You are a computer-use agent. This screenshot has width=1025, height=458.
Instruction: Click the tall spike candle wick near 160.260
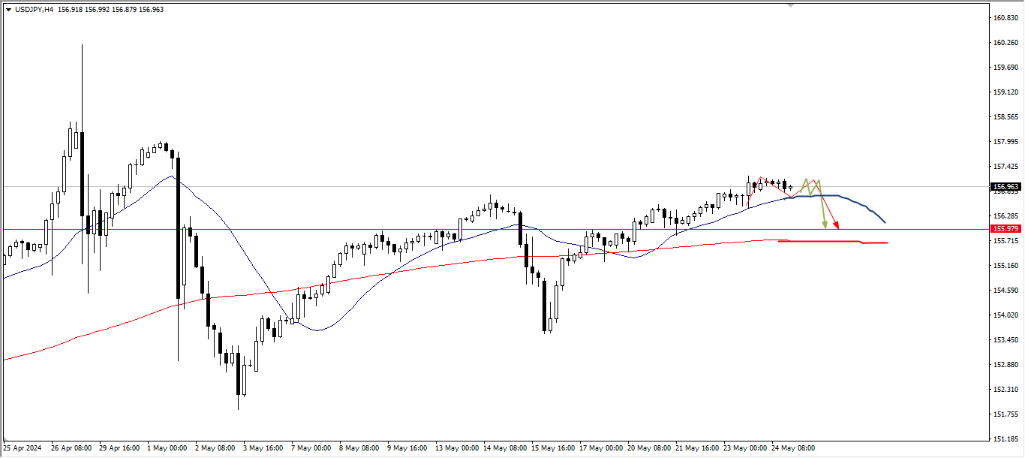(x=82, y=80)
